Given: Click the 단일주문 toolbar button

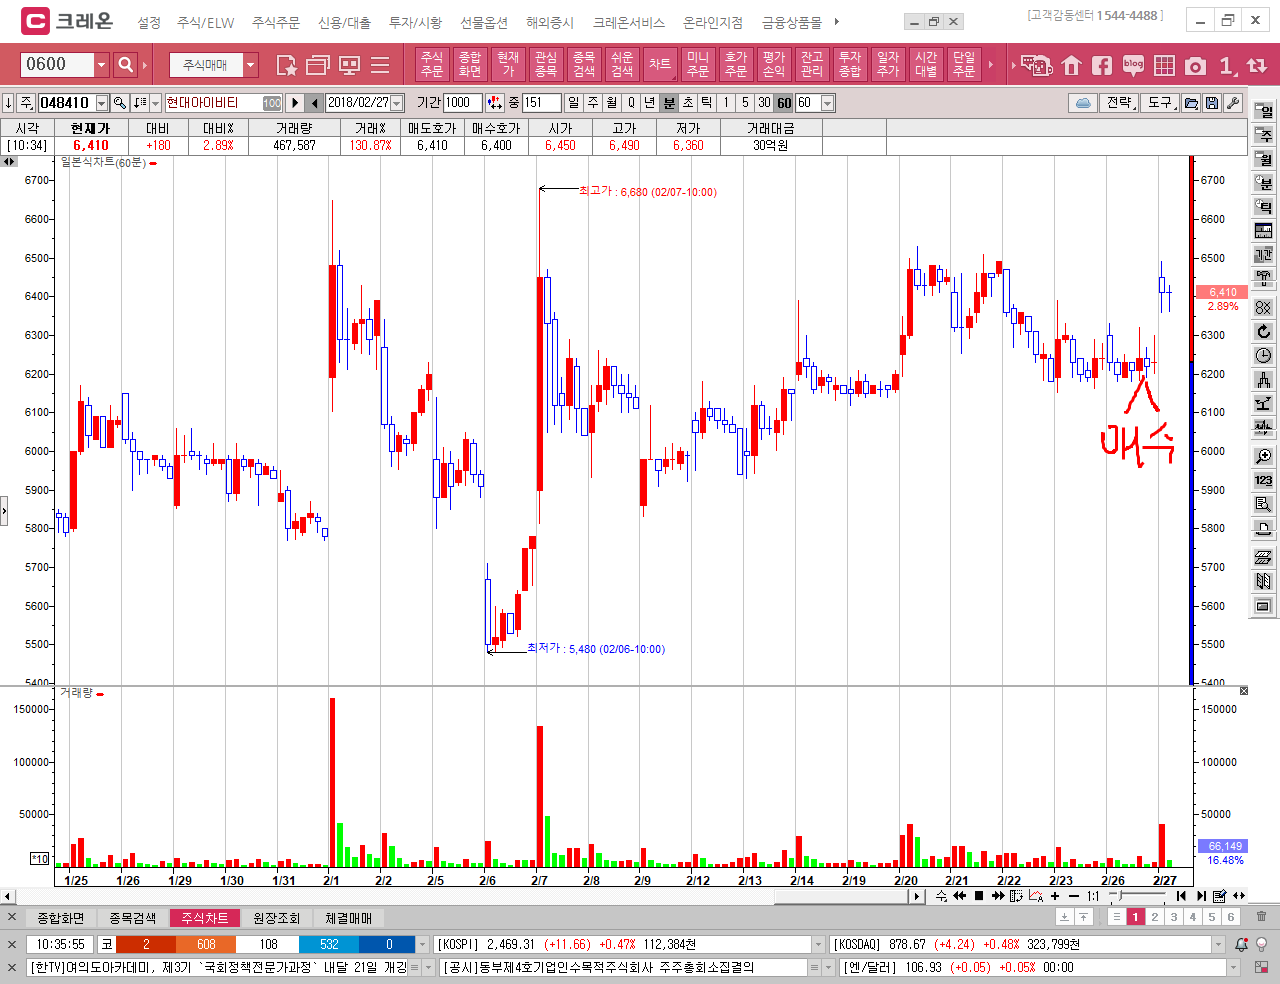Looking at the screenshot, I should [964, 64].
